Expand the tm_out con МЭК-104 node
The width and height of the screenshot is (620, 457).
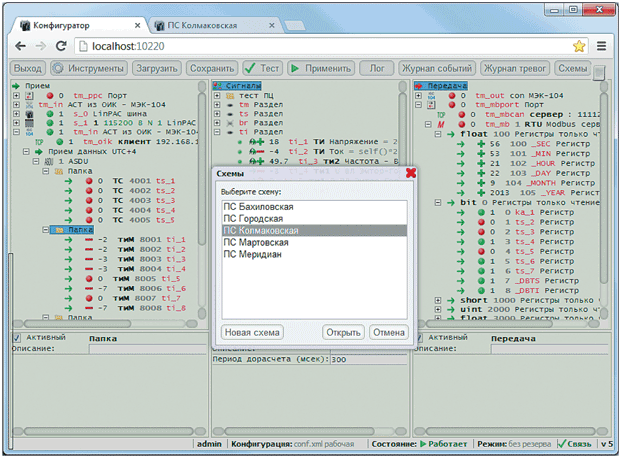(419, 95)
